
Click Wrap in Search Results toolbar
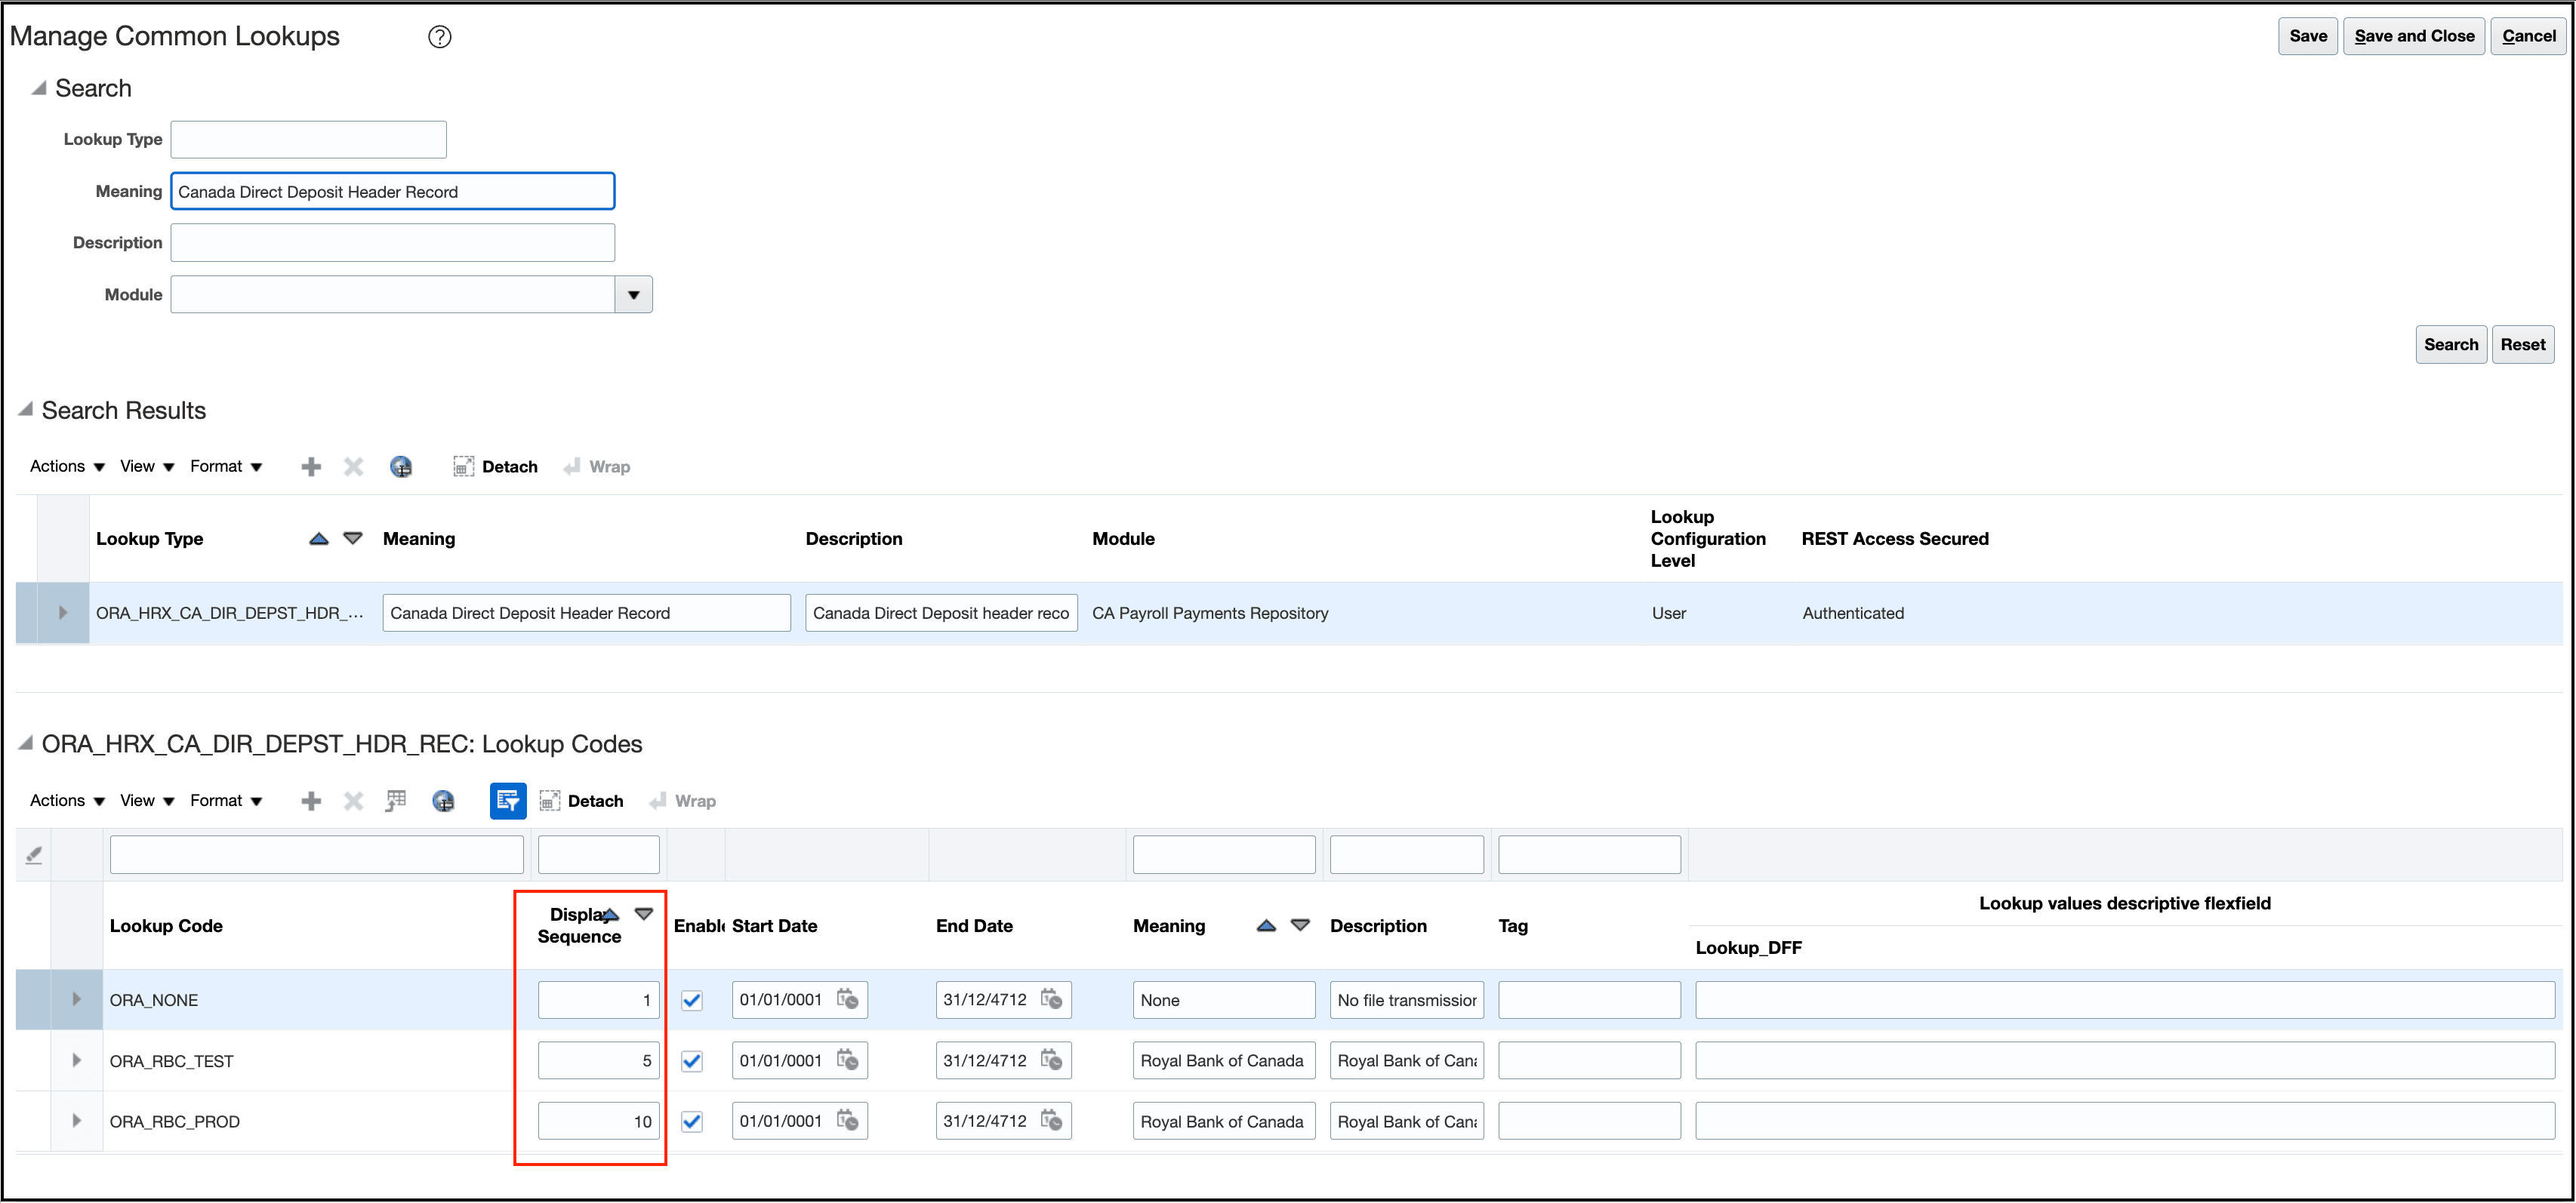click(x=597, y=467)
